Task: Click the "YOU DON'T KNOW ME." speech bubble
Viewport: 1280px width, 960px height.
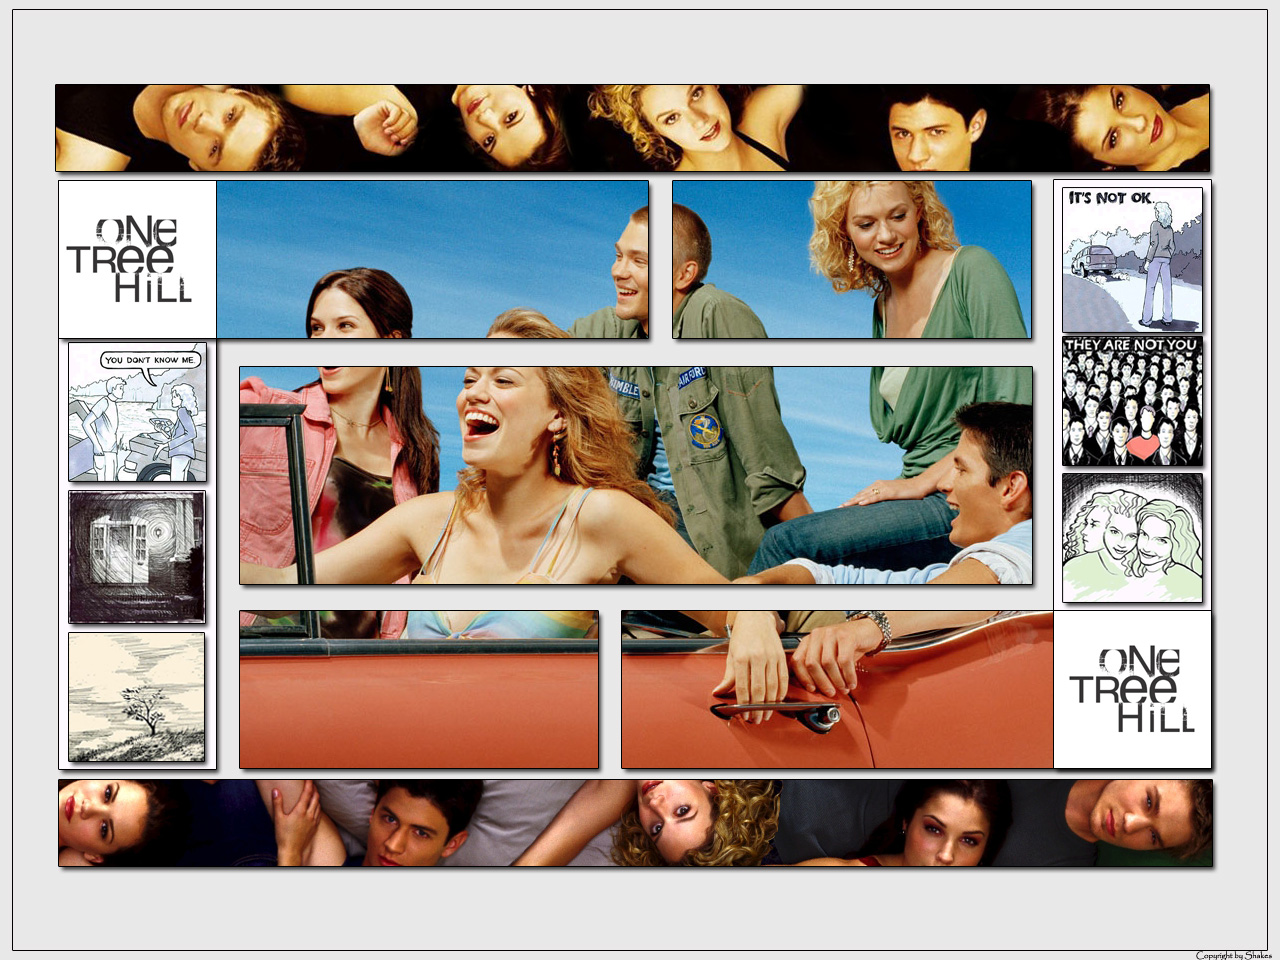Action: coord(152,360)
